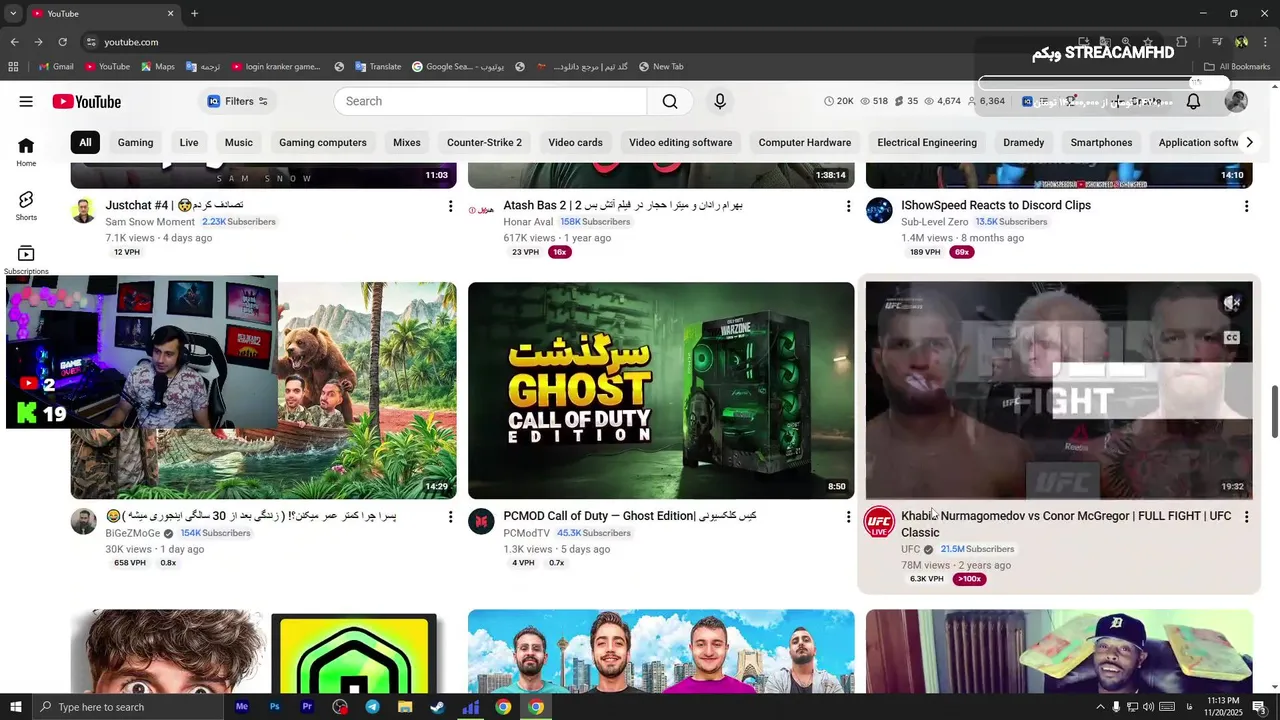Select the Electrical Engineering chip
This screenshot has height=720, width=1280.
[x=927, y=142]
